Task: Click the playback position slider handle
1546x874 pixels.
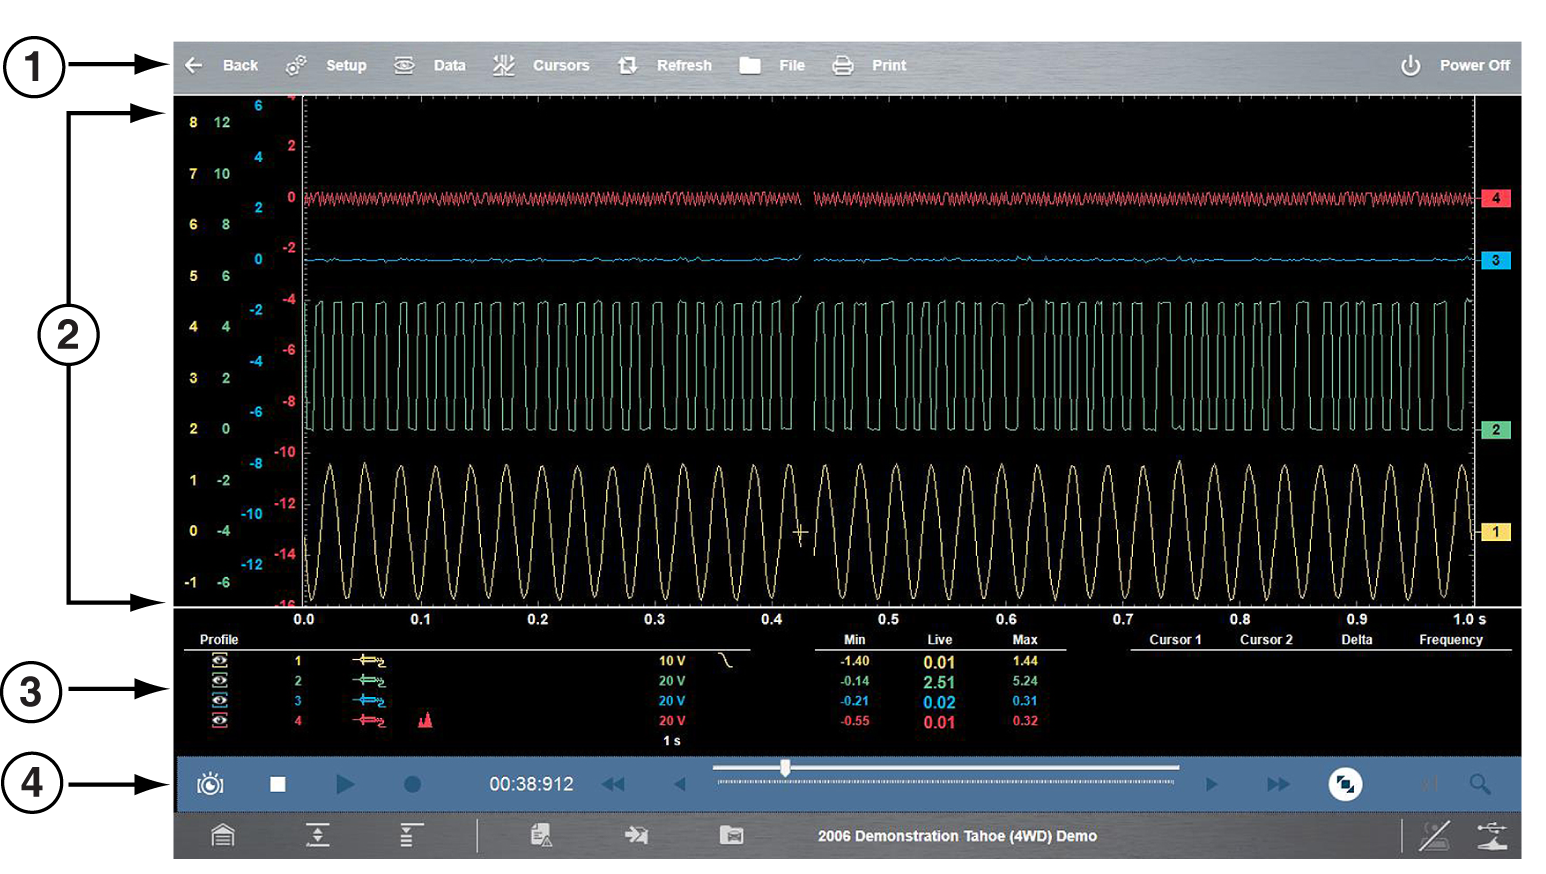Action: point(785,767)
